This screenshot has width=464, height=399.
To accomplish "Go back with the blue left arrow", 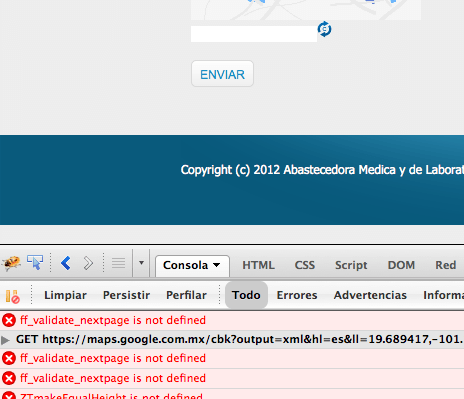I will (x=66, y=263).
